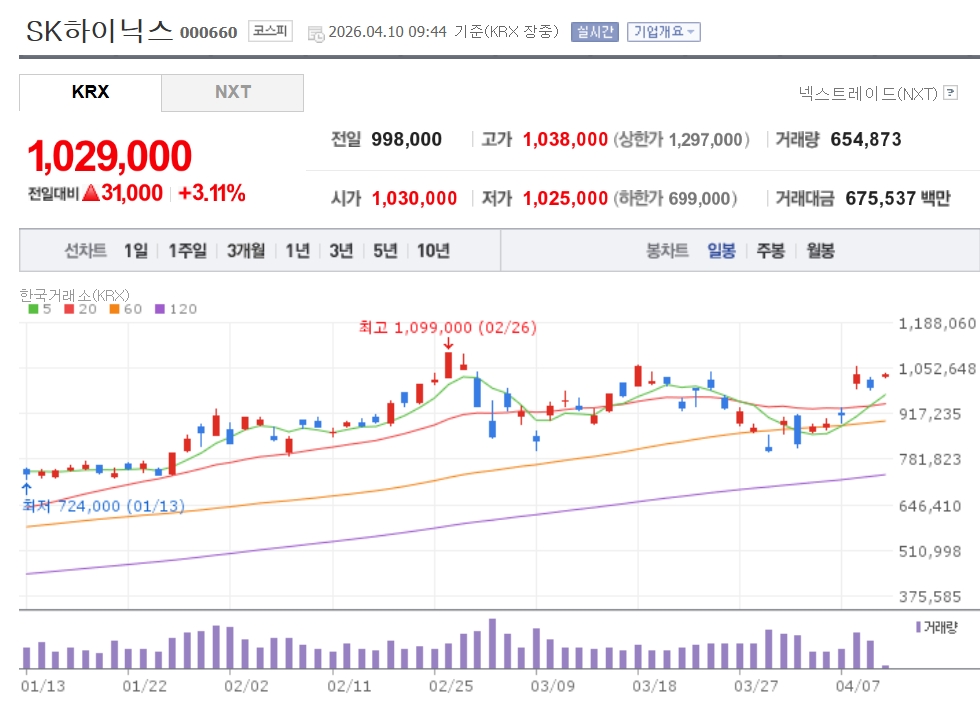This screenshot has width=980, height=717.
Task: Show the 10년 line chart
Action: 433,250
